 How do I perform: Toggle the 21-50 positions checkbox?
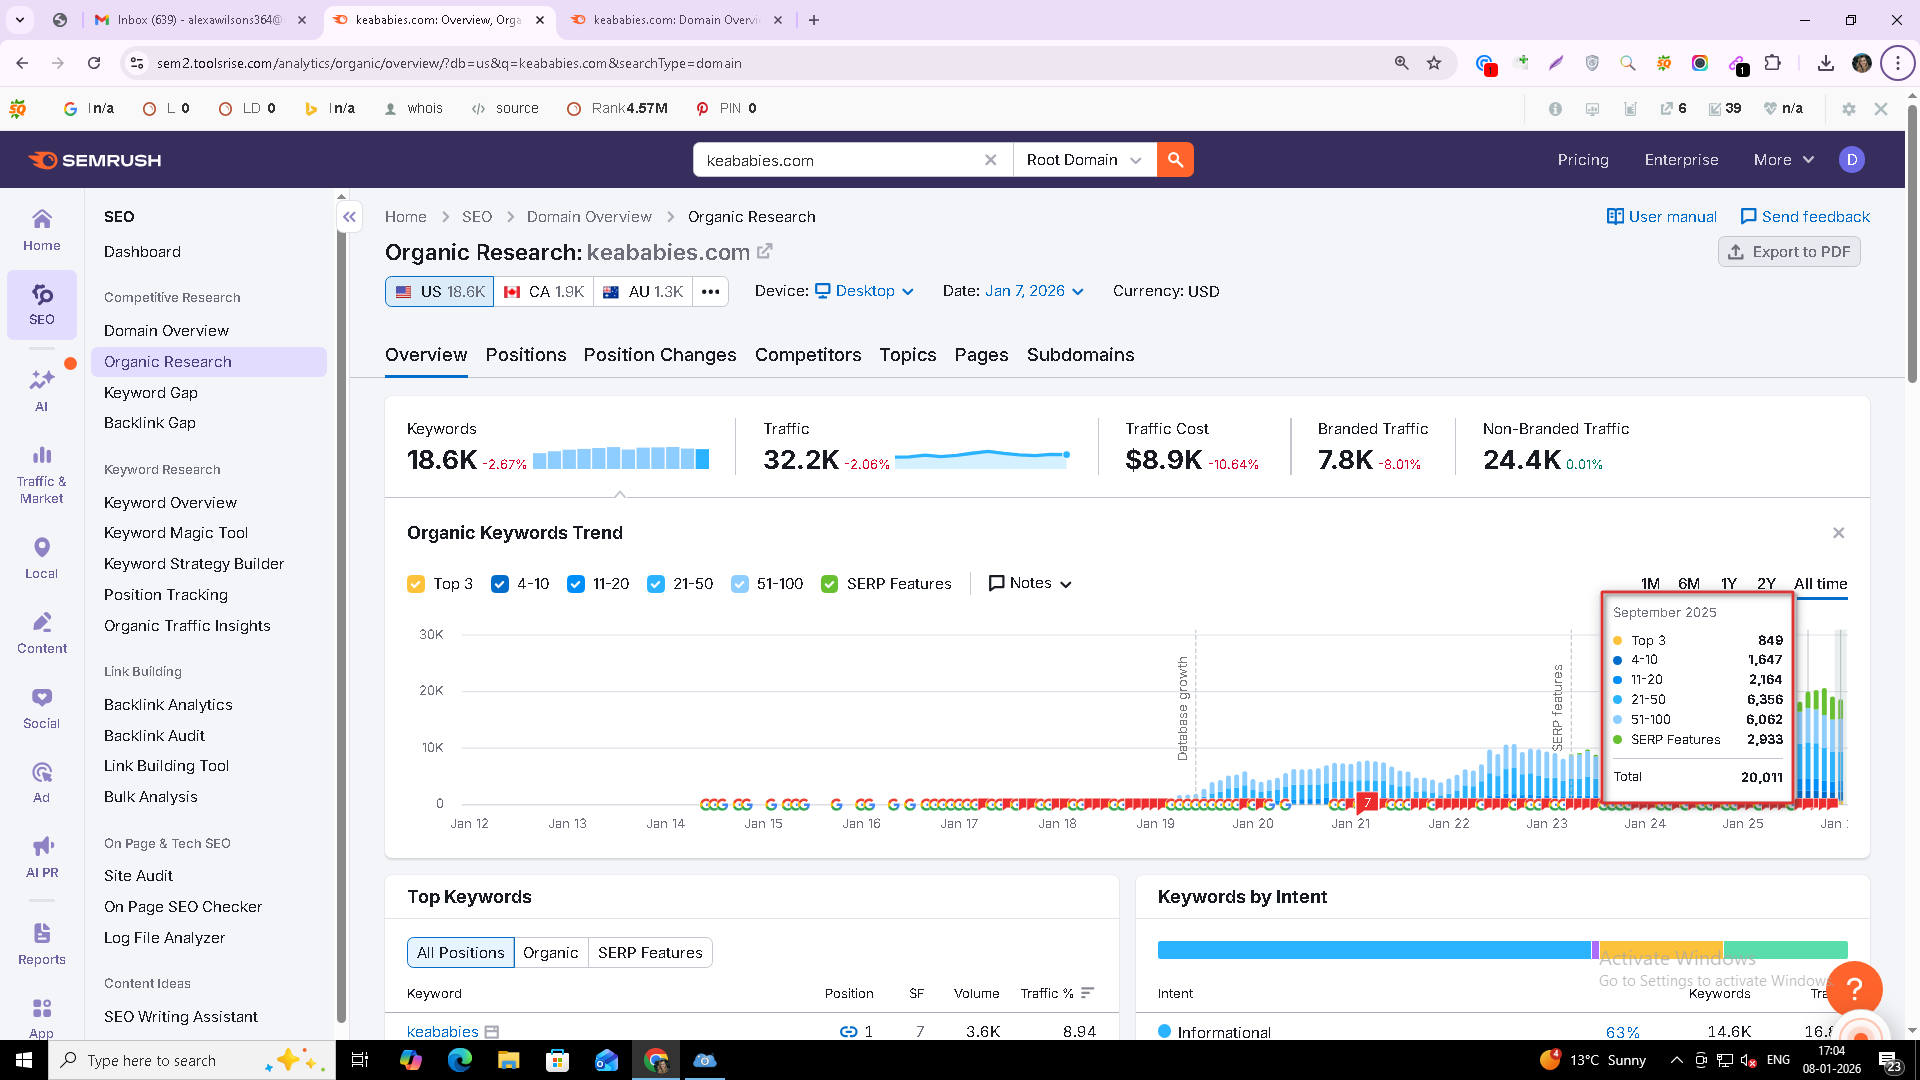tap(656, 584)
